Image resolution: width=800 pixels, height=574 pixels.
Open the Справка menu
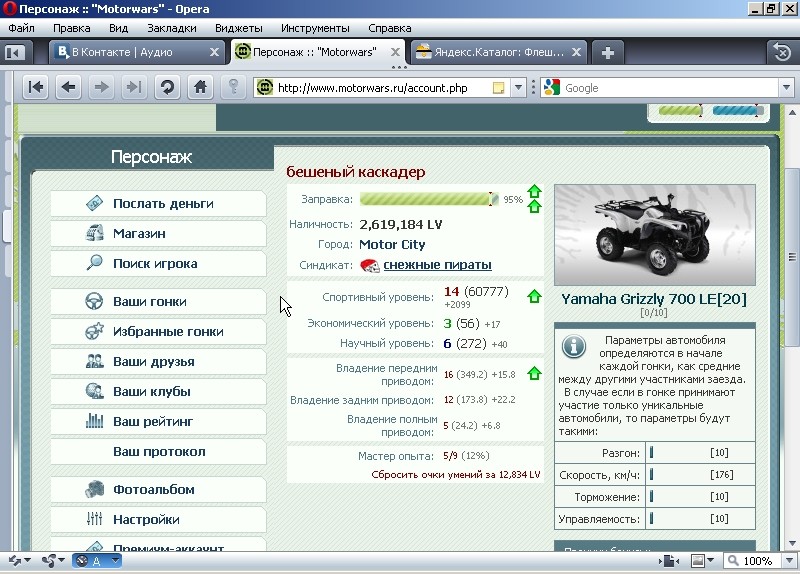390,28
